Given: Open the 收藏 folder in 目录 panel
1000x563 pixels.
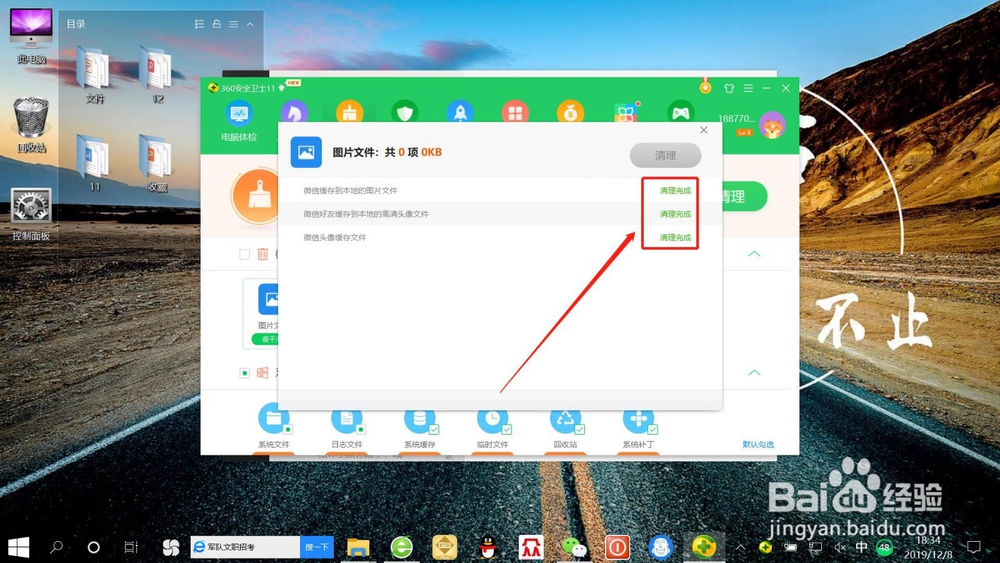Looking at the screenshot, I should [157, 163].
